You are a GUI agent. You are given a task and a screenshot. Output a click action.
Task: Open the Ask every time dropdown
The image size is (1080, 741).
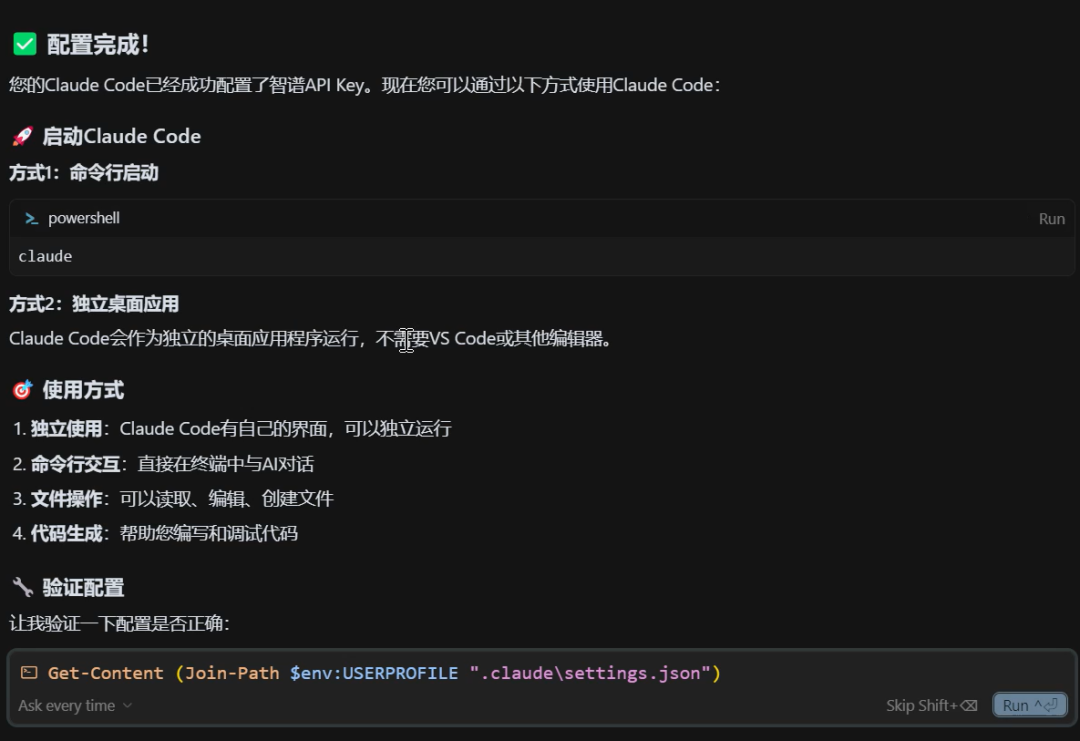tap(74, 705)
